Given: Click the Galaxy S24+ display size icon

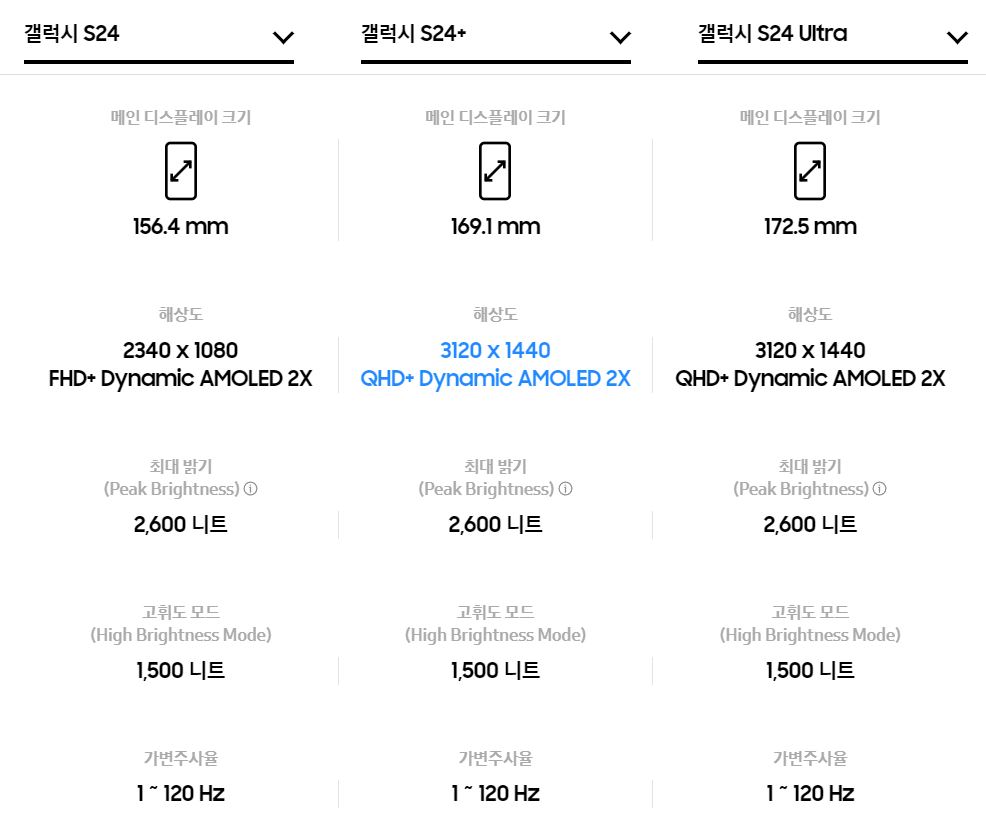Looking at the screenshot, I should (x=495, y=170).
